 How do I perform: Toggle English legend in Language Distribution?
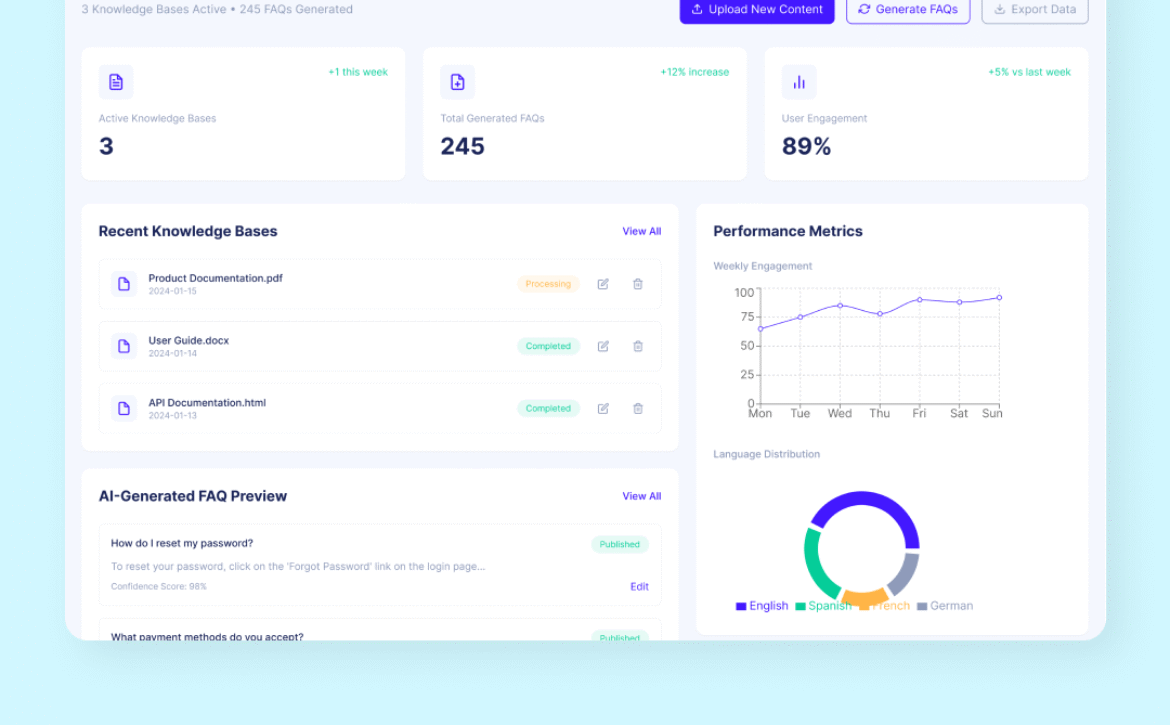click(x=762, y=606)
